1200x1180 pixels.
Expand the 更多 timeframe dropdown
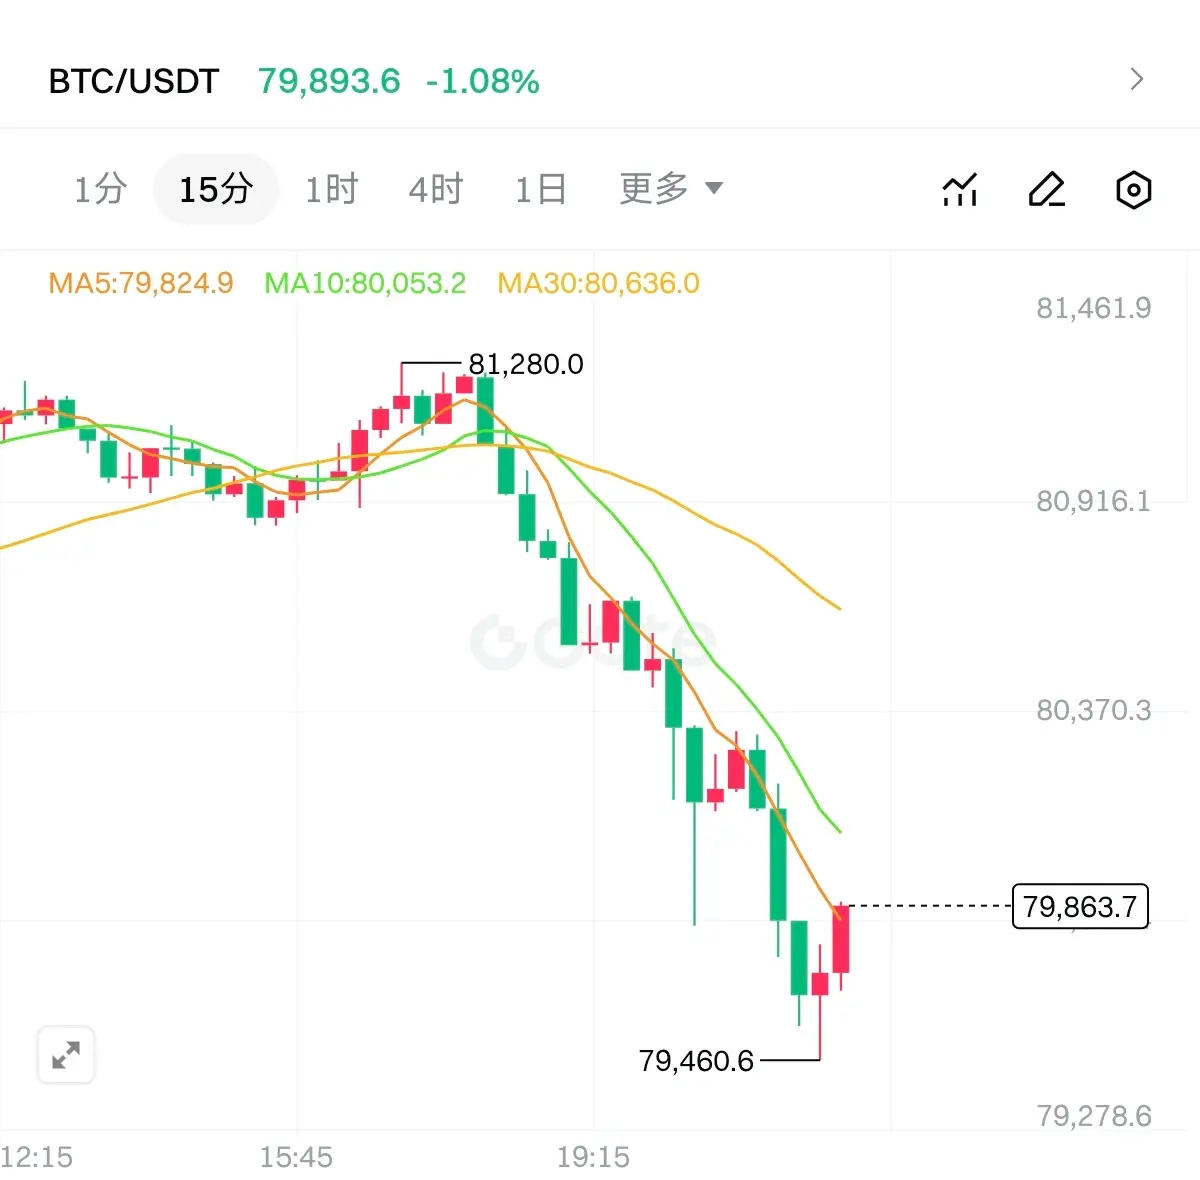coord(670,188)
